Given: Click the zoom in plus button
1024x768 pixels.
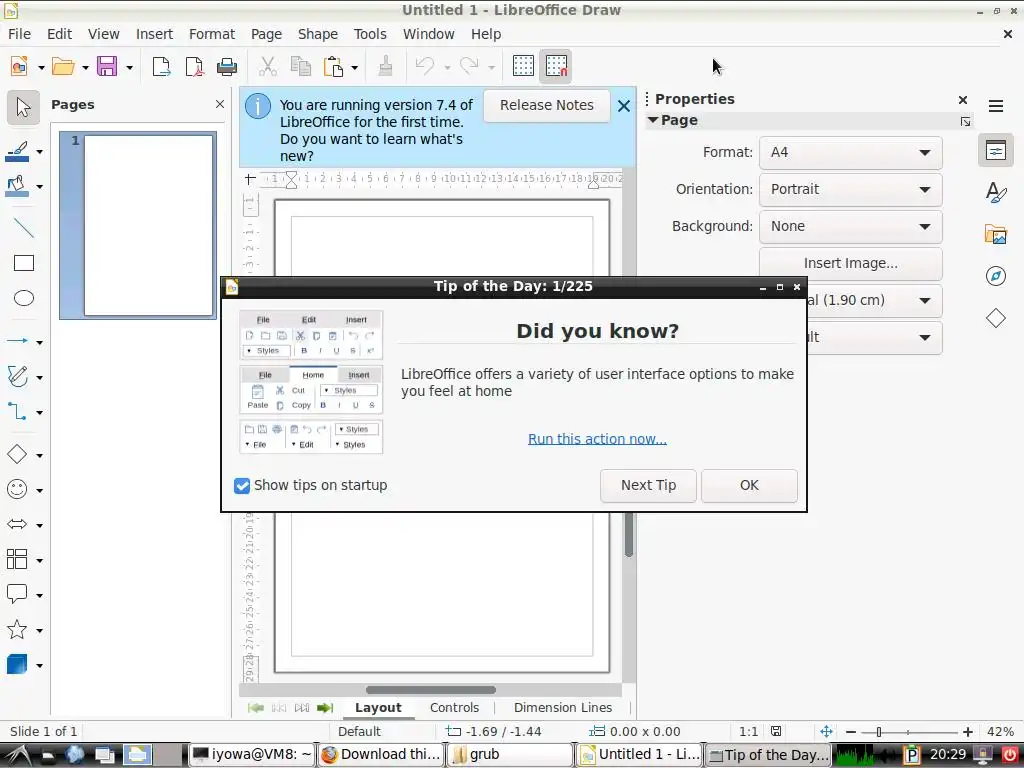Looking at the screenshot, I should [968, 732].
